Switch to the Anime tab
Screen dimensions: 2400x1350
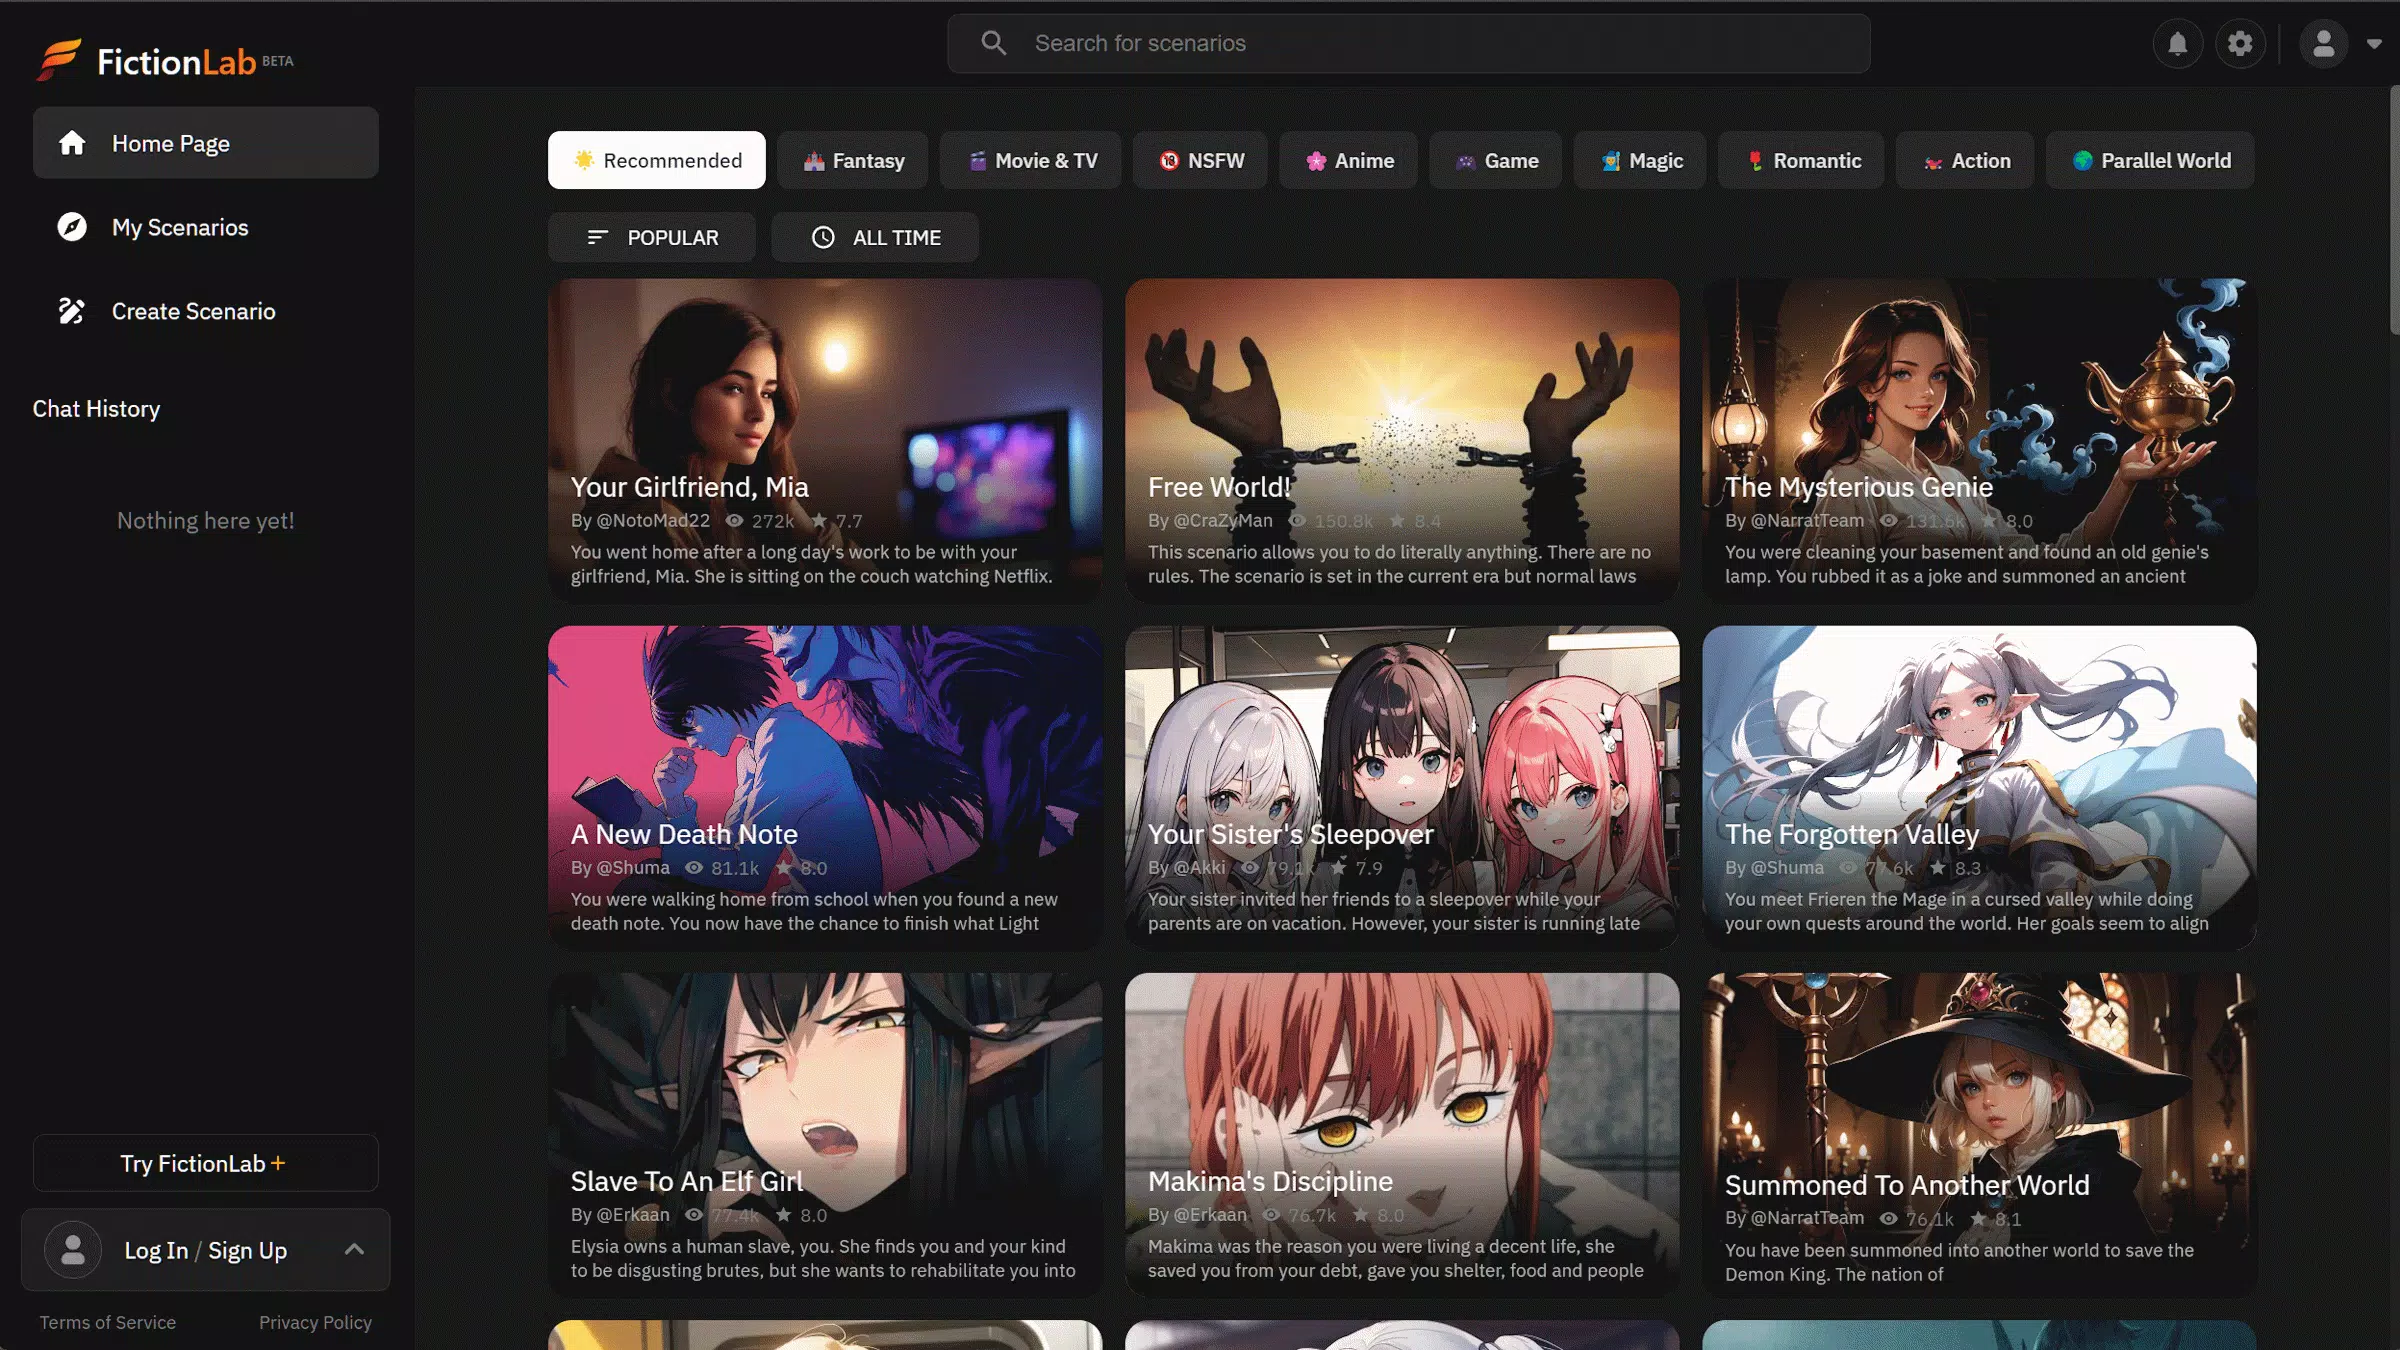[x=1347, y=160]
